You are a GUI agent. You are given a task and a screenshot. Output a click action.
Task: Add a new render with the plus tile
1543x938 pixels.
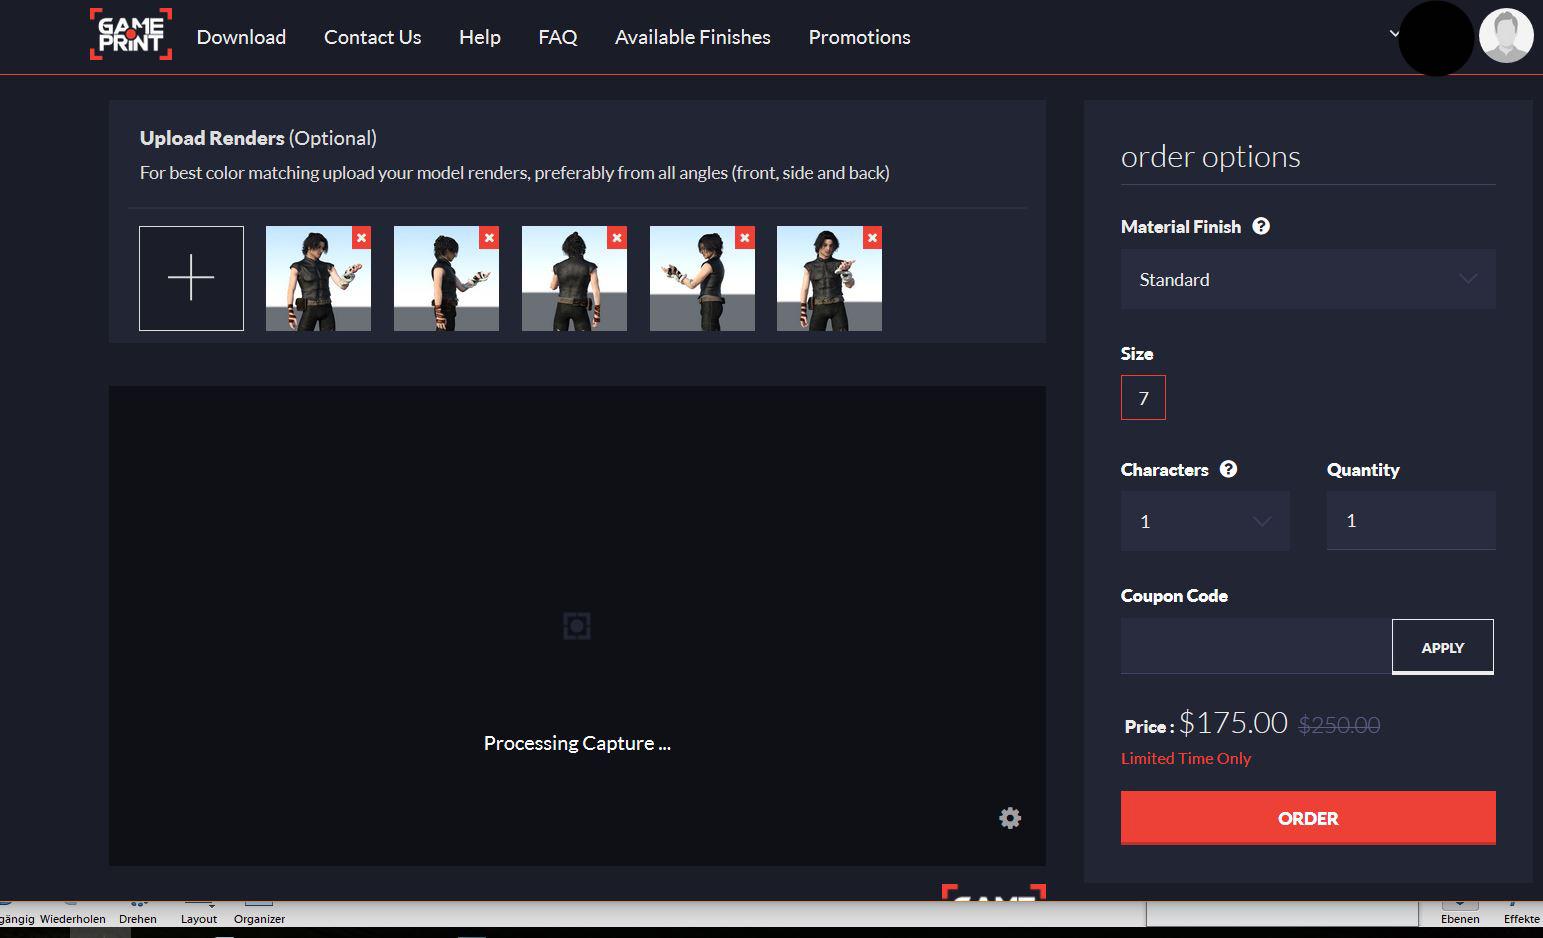point(191,278)
